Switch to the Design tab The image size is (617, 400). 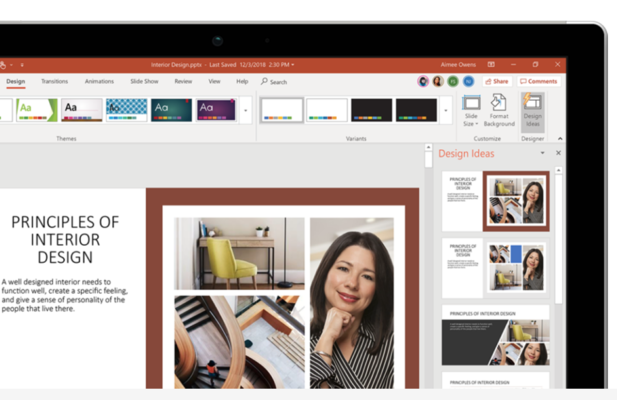pyautogui.click(x=16, y=81)
